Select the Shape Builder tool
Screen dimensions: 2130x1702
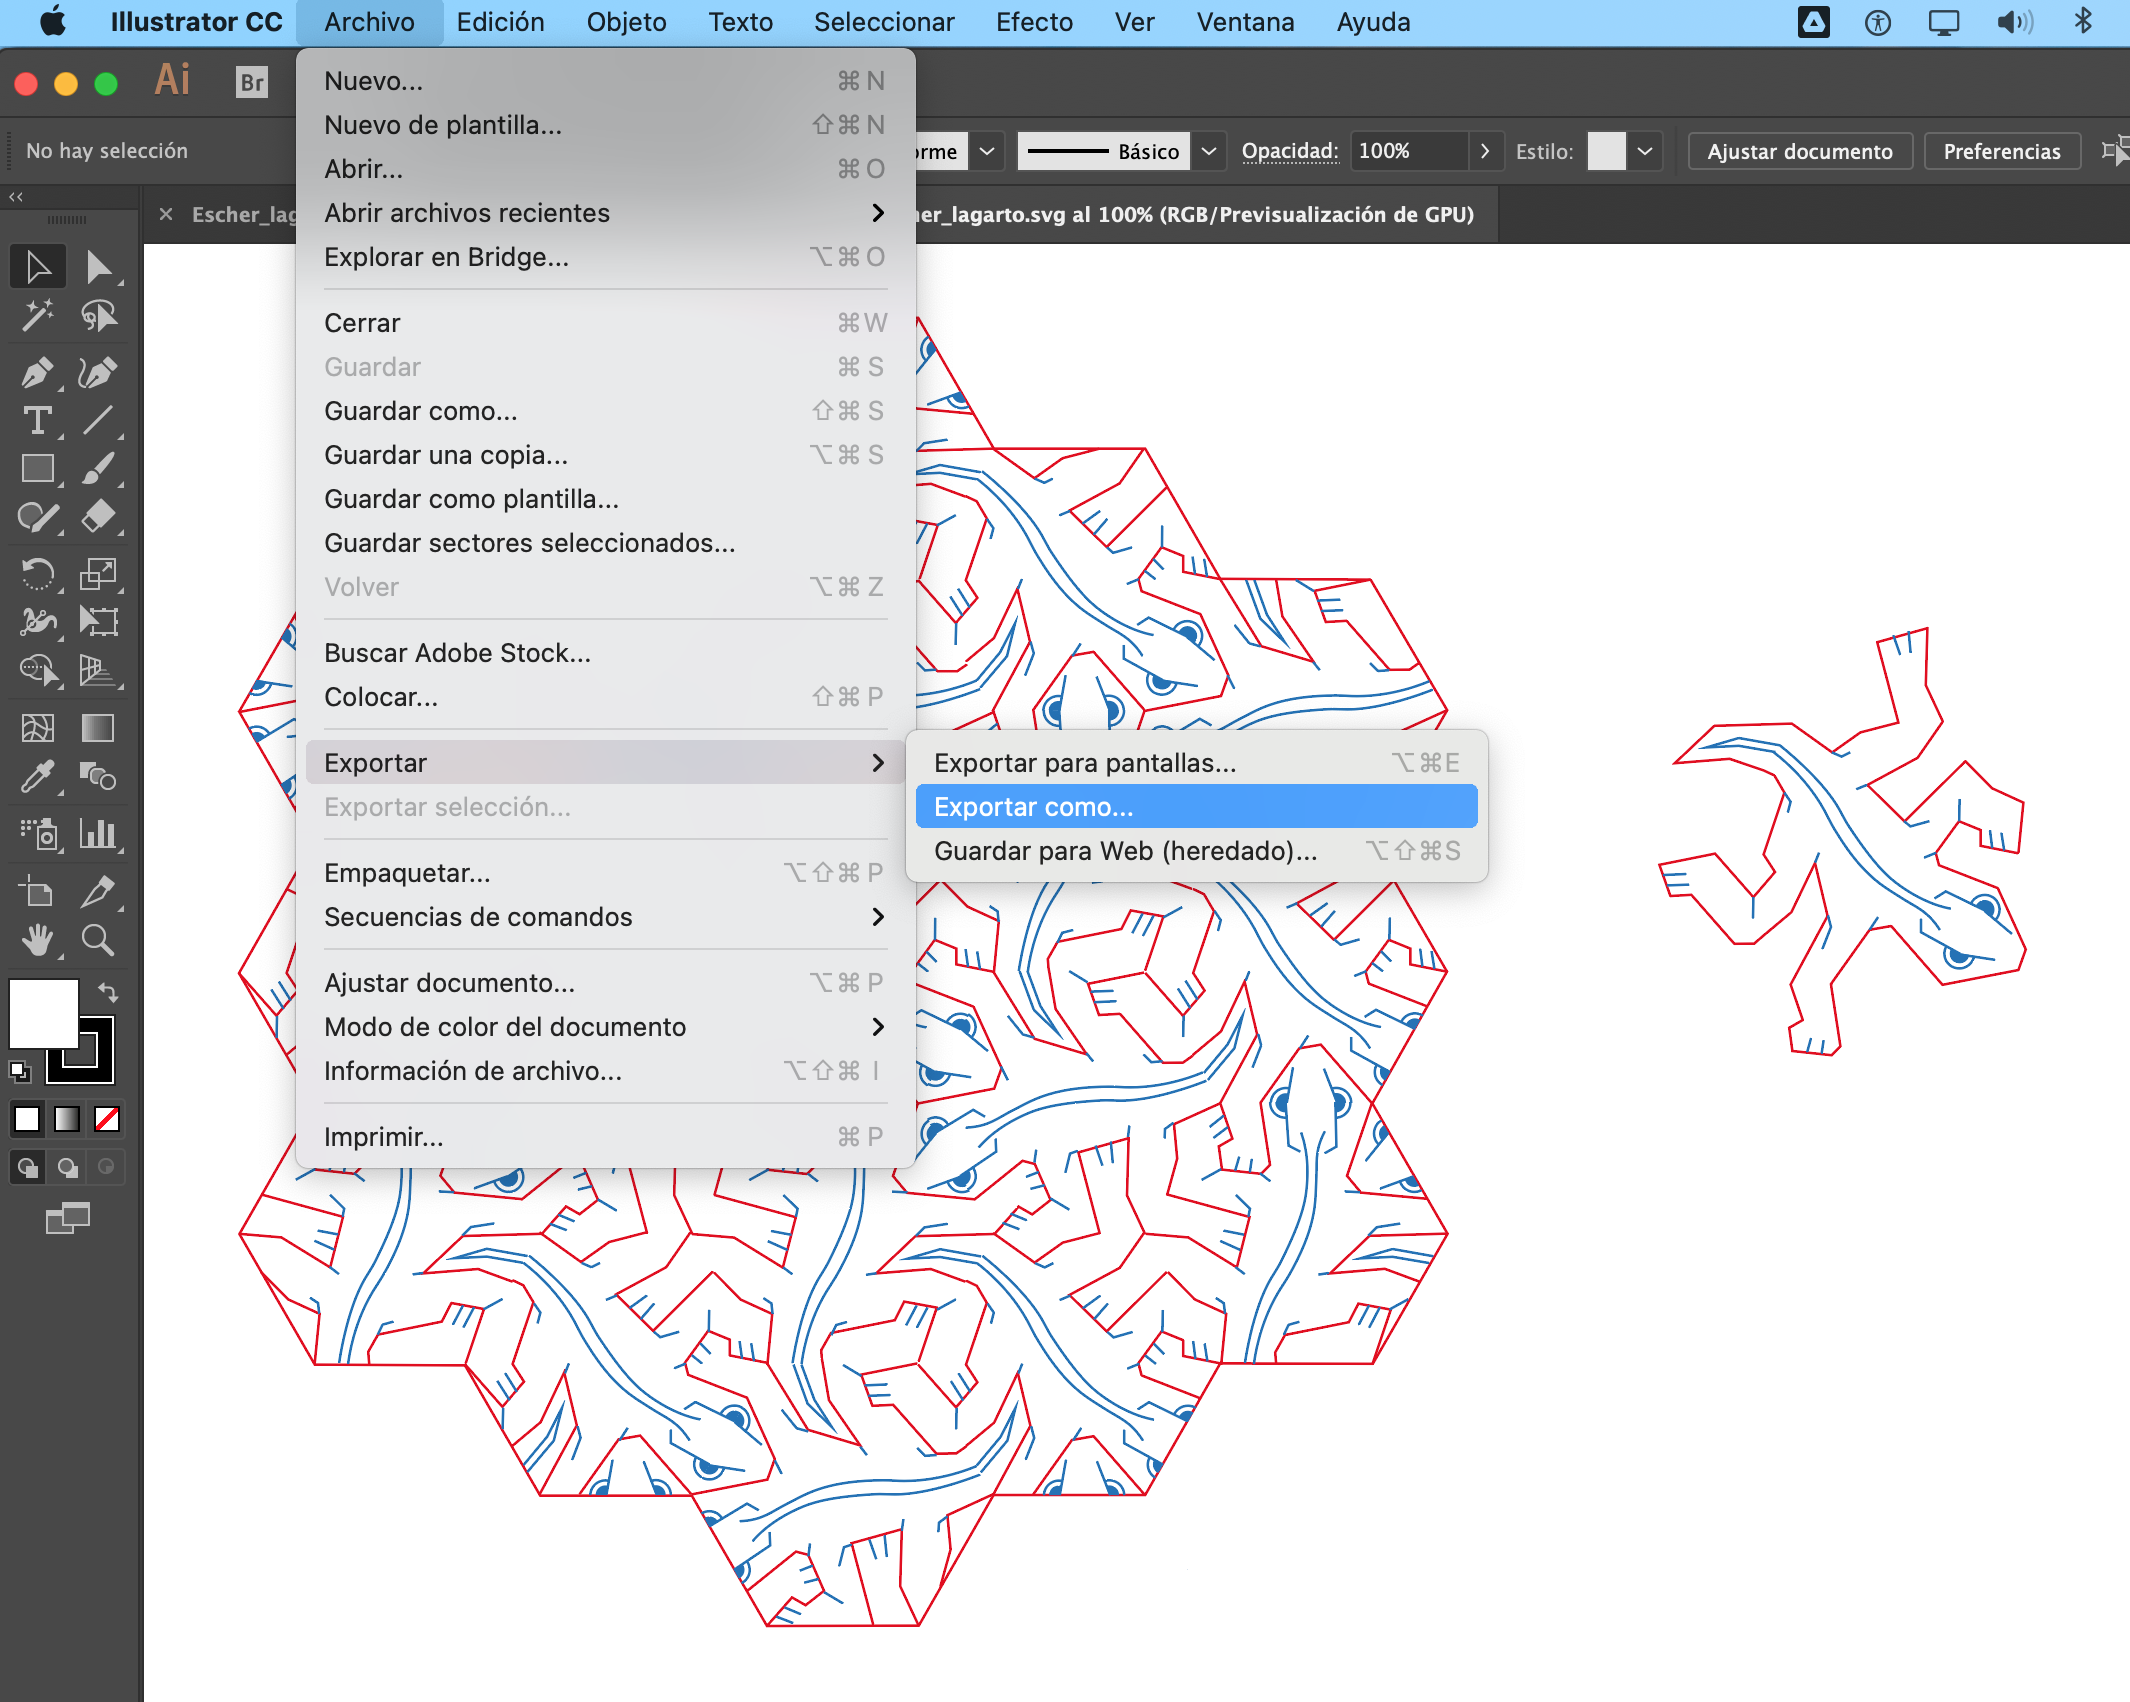pyautogui.click(x=38, y=669)
